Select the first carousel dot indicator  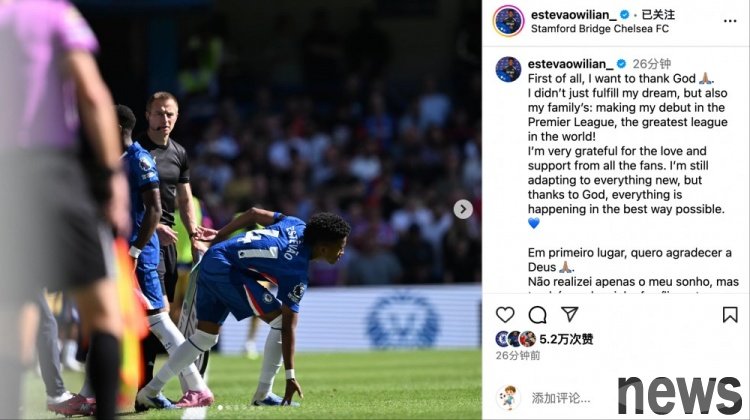220,408
